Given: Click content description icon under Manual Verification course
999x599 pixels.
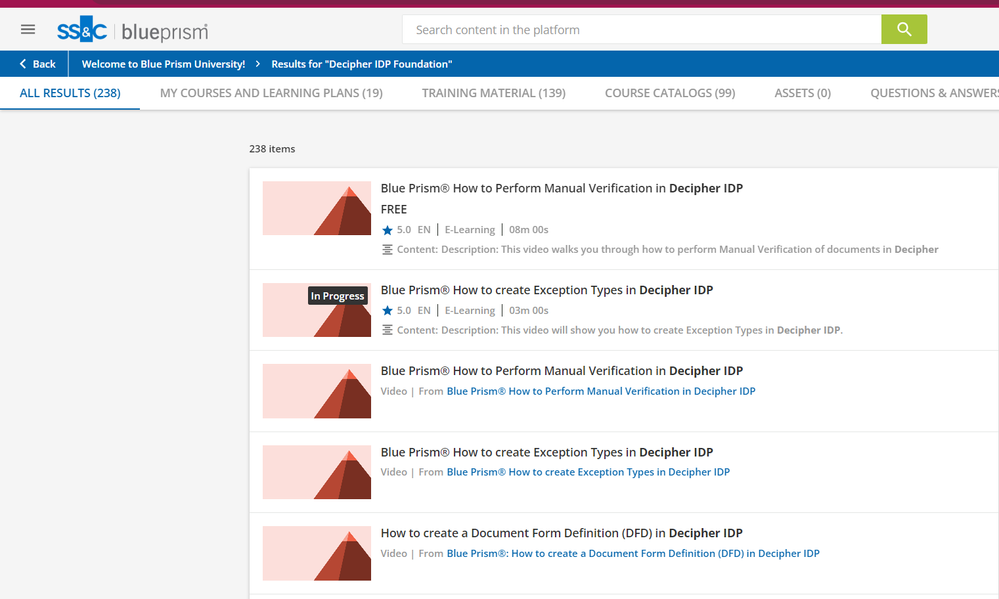Looking at the screenshot, I should pyautogui.click(x=388, y=250).
